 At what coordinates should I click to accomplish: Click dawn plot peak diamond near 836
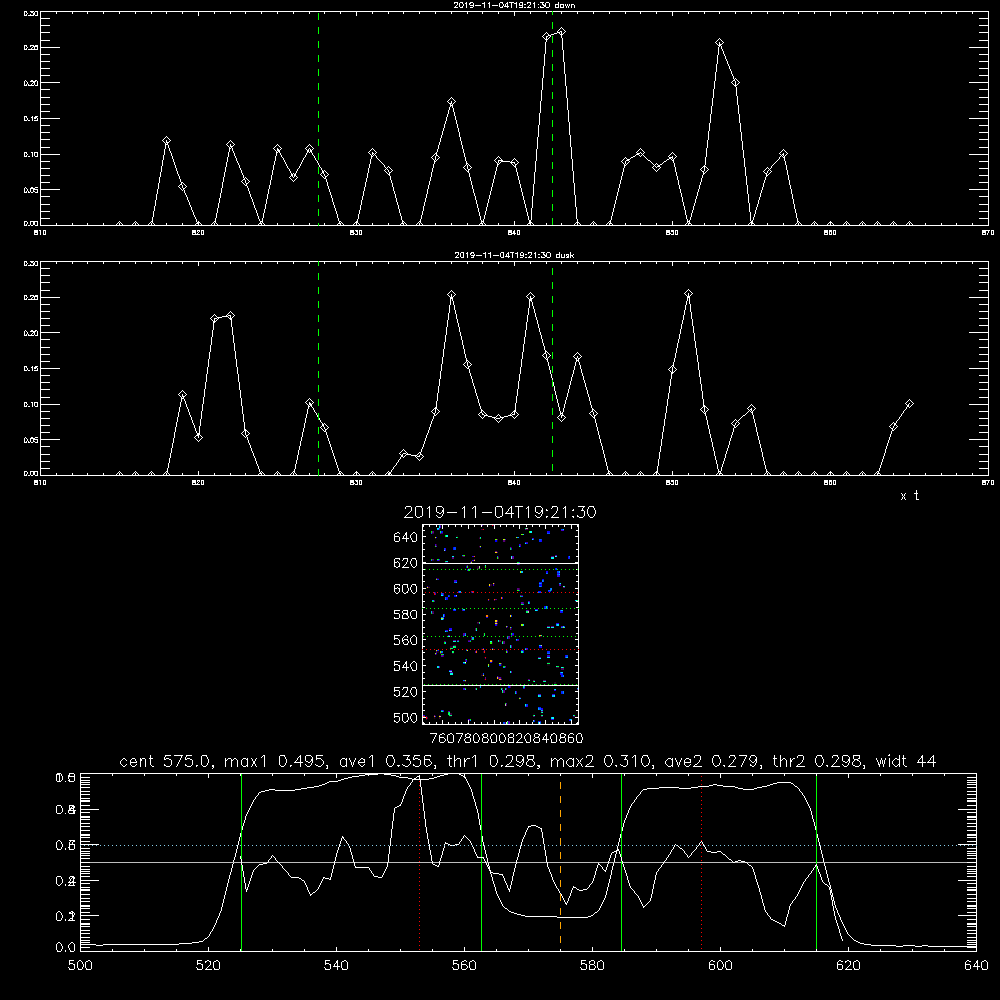(452, 102)
